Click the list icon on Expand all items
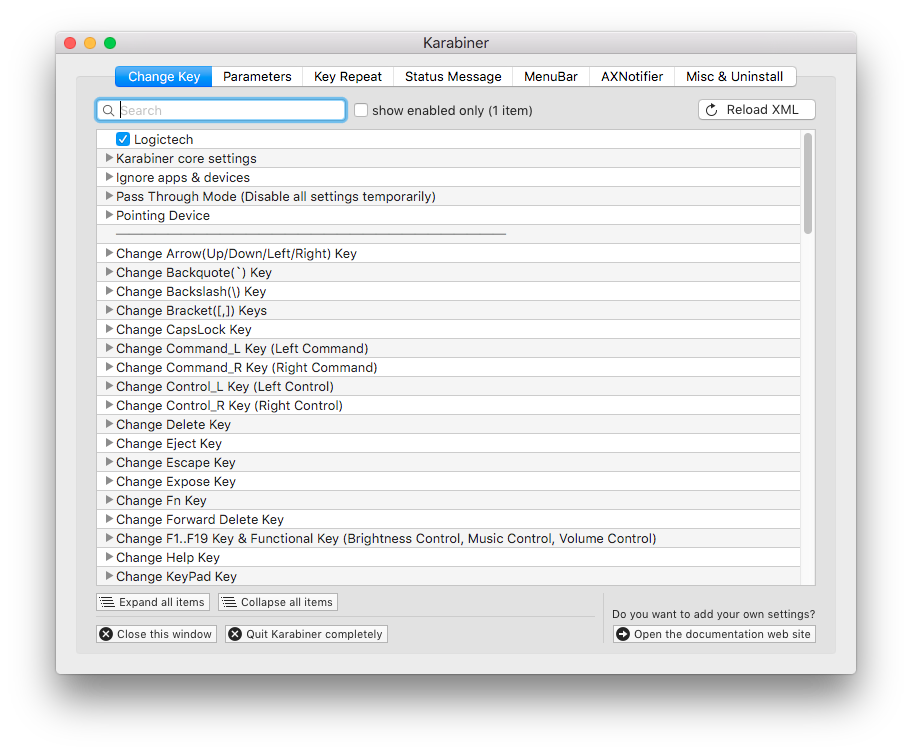The width and height of the screenshot is (912, 754). point(107,602)
